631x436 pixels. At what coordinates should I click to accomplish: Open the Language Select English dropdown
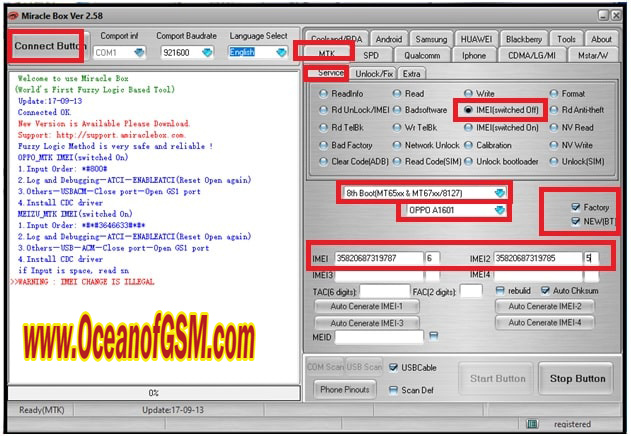(x=258, y=52)
